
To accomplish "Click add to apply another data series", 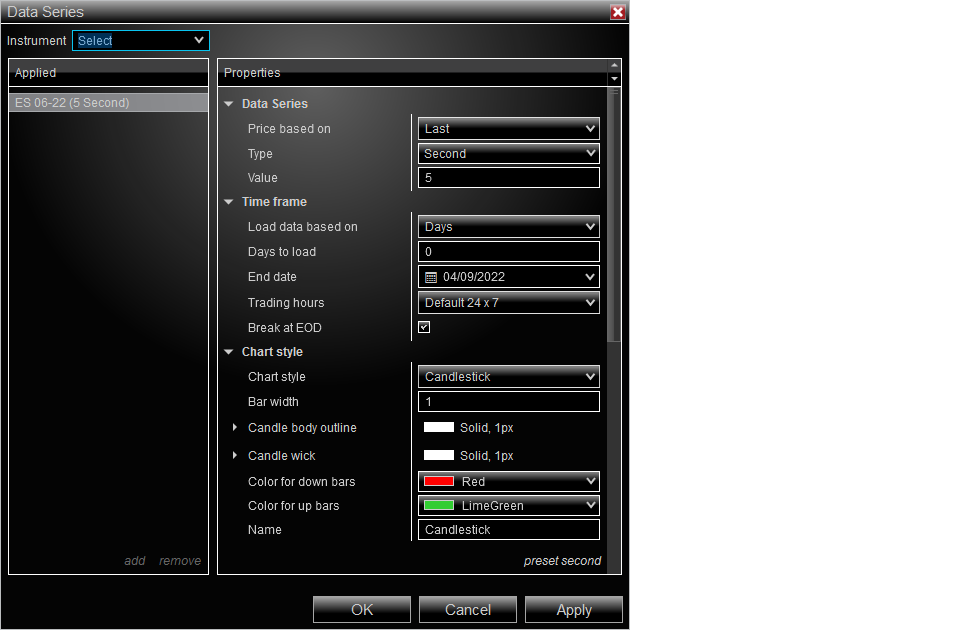I will [134, 560].
